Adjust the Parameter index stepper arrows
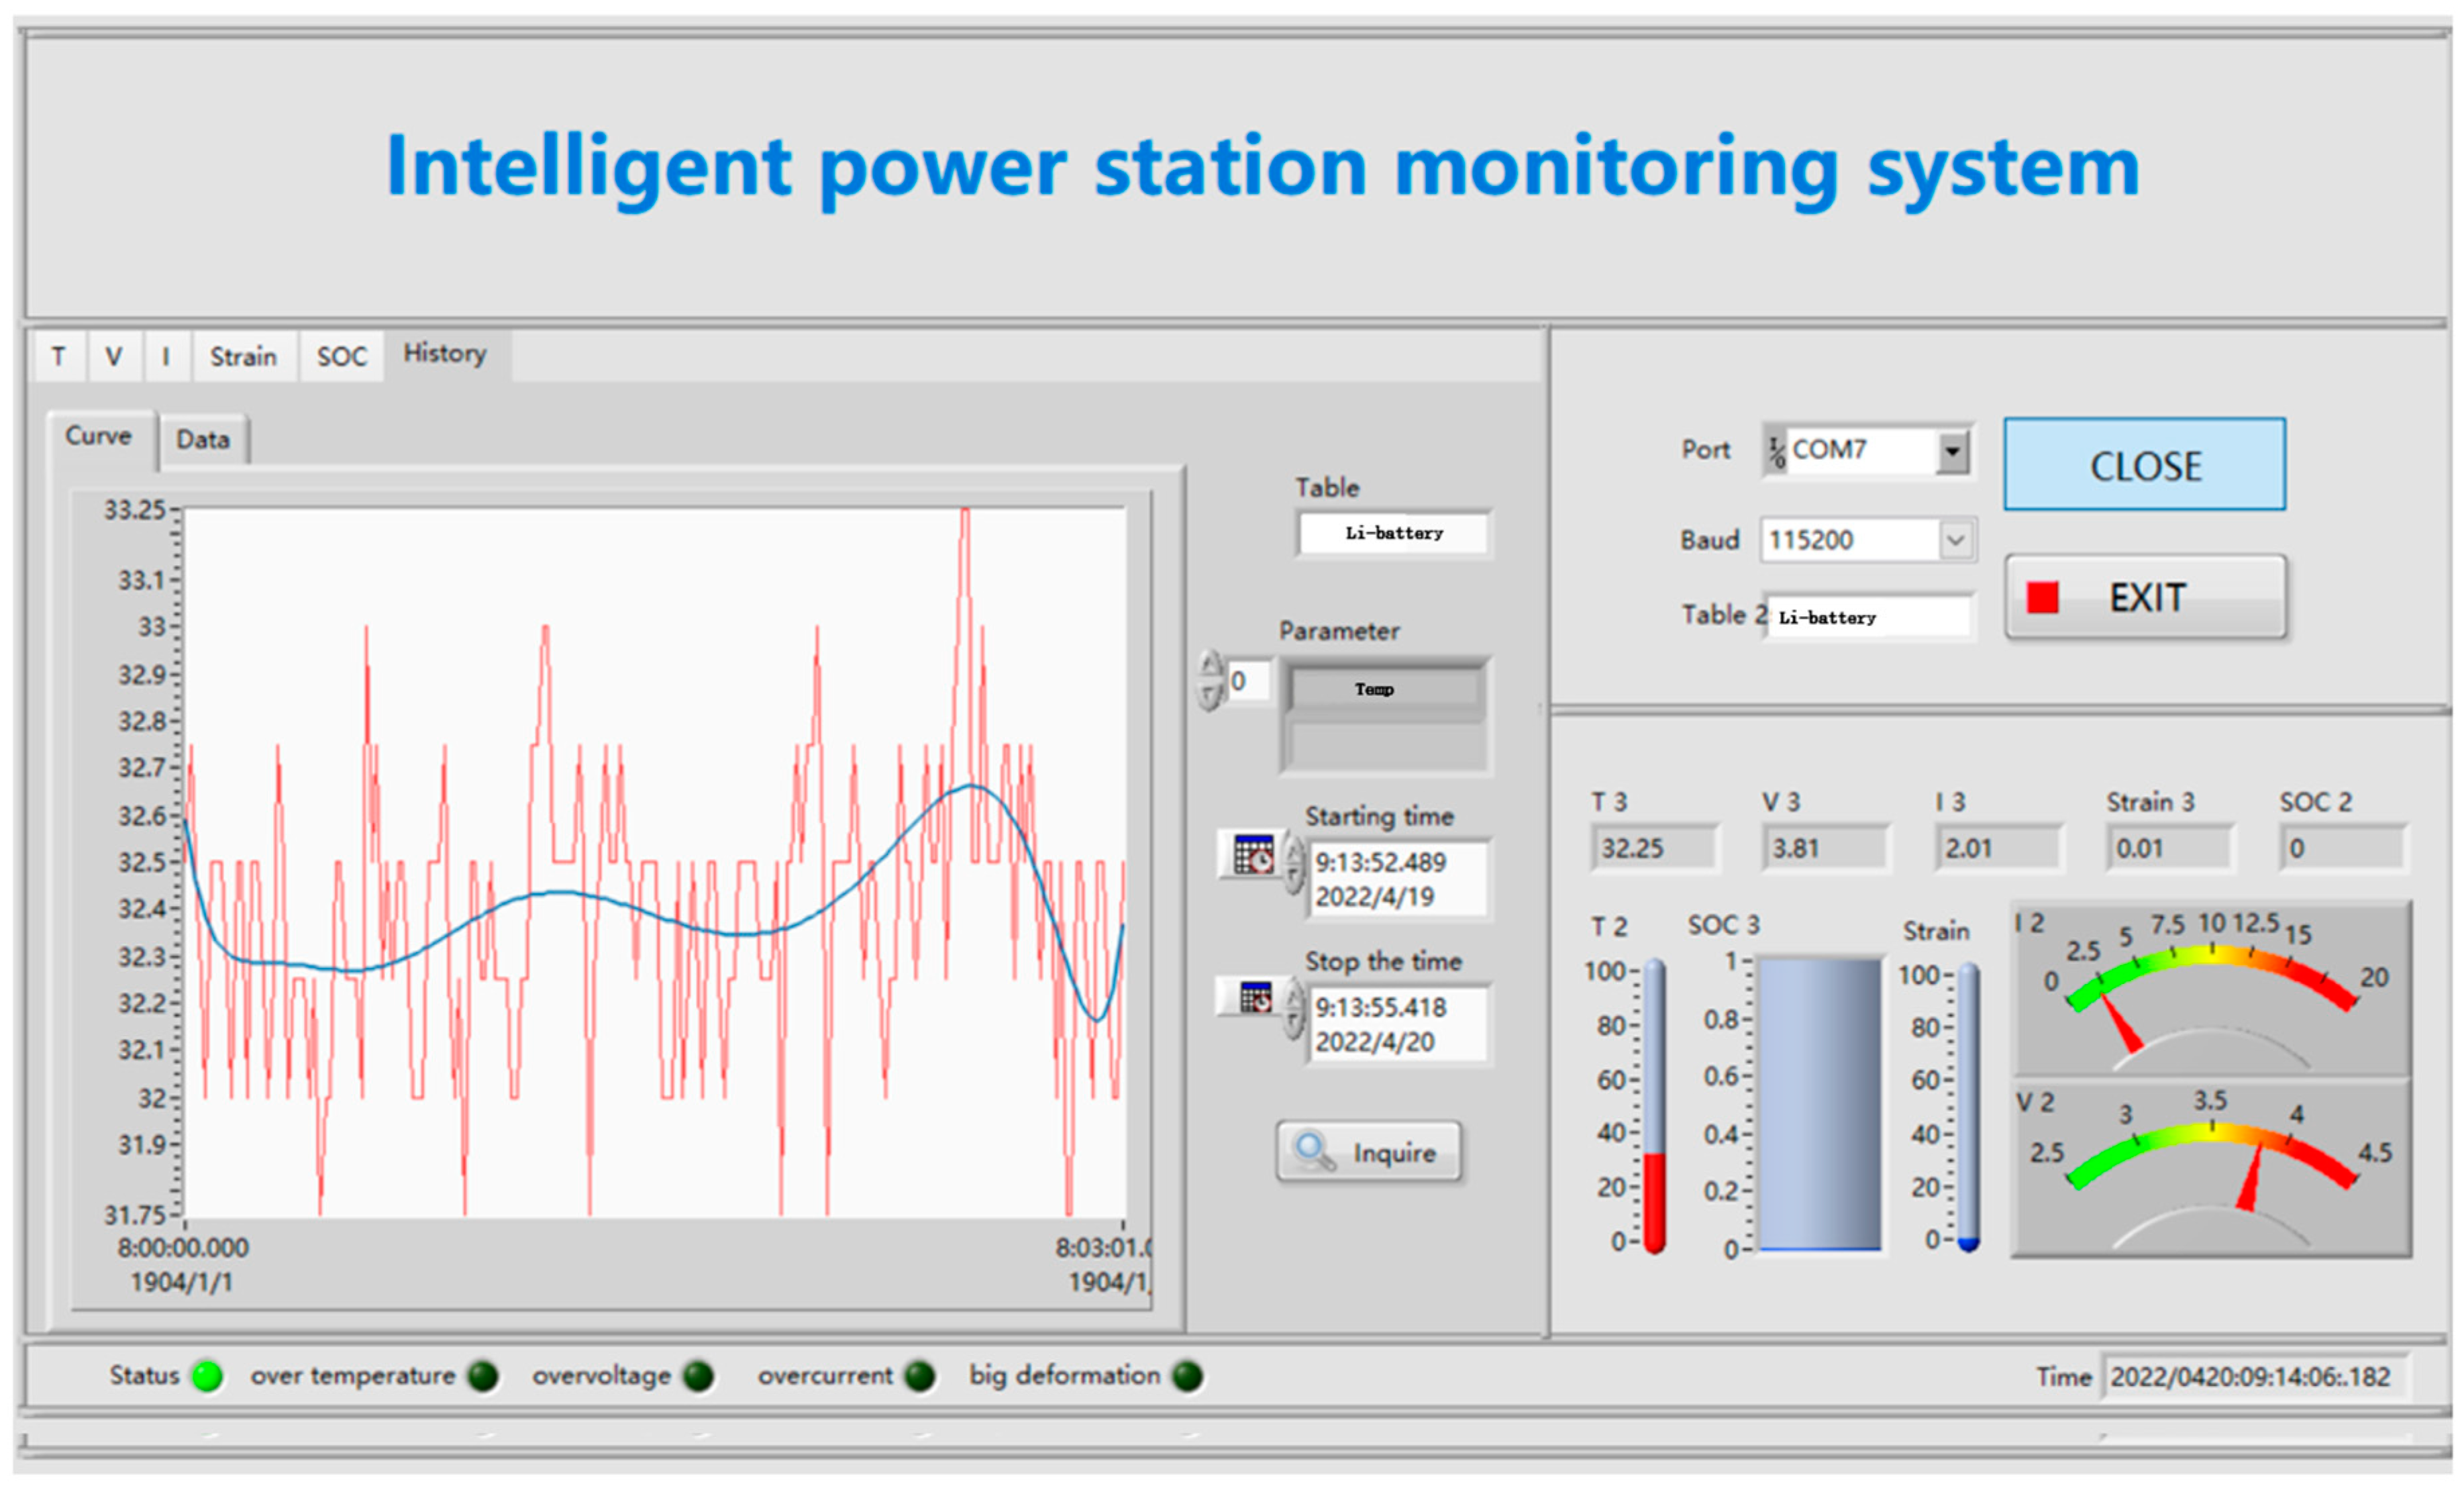 (1210, 681)
